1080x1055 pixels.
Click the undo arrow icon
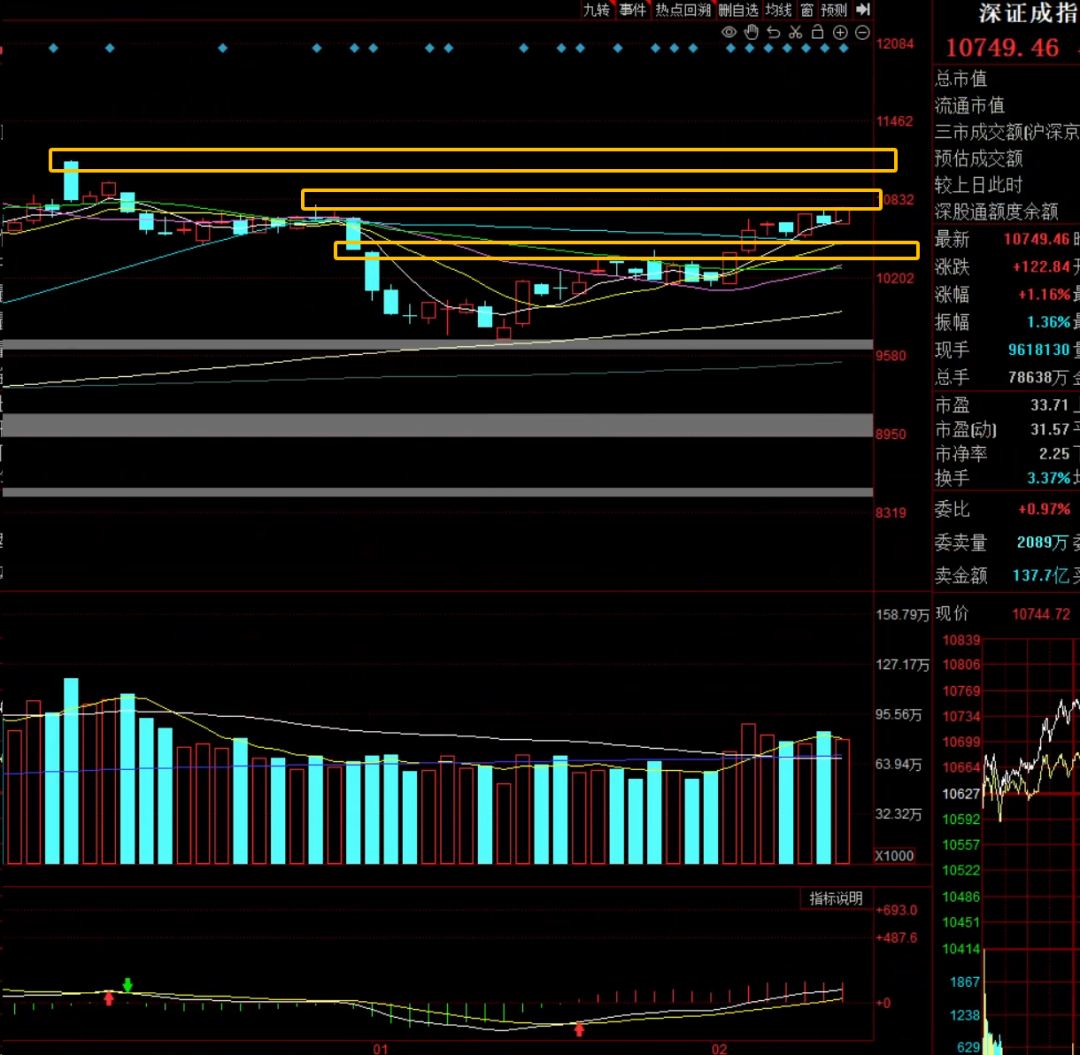(x=773, y=33)
